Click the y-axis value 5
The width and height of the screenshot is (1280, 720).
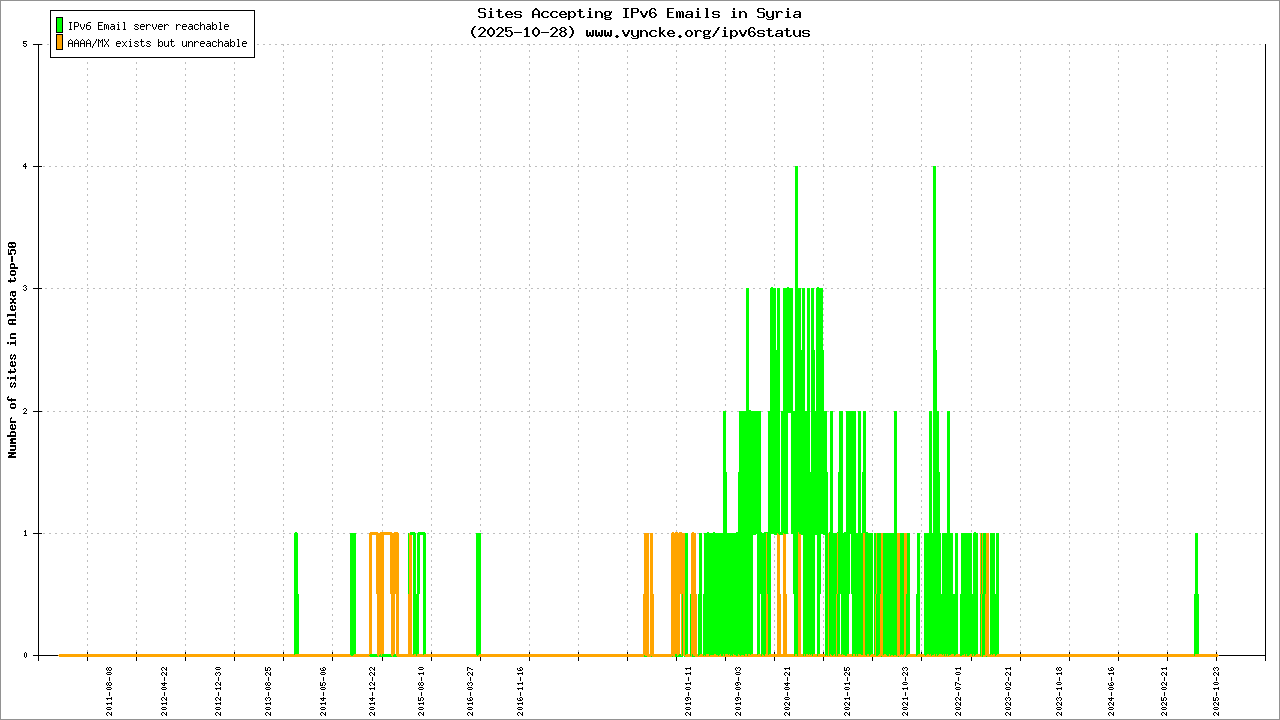pos(37,44)
